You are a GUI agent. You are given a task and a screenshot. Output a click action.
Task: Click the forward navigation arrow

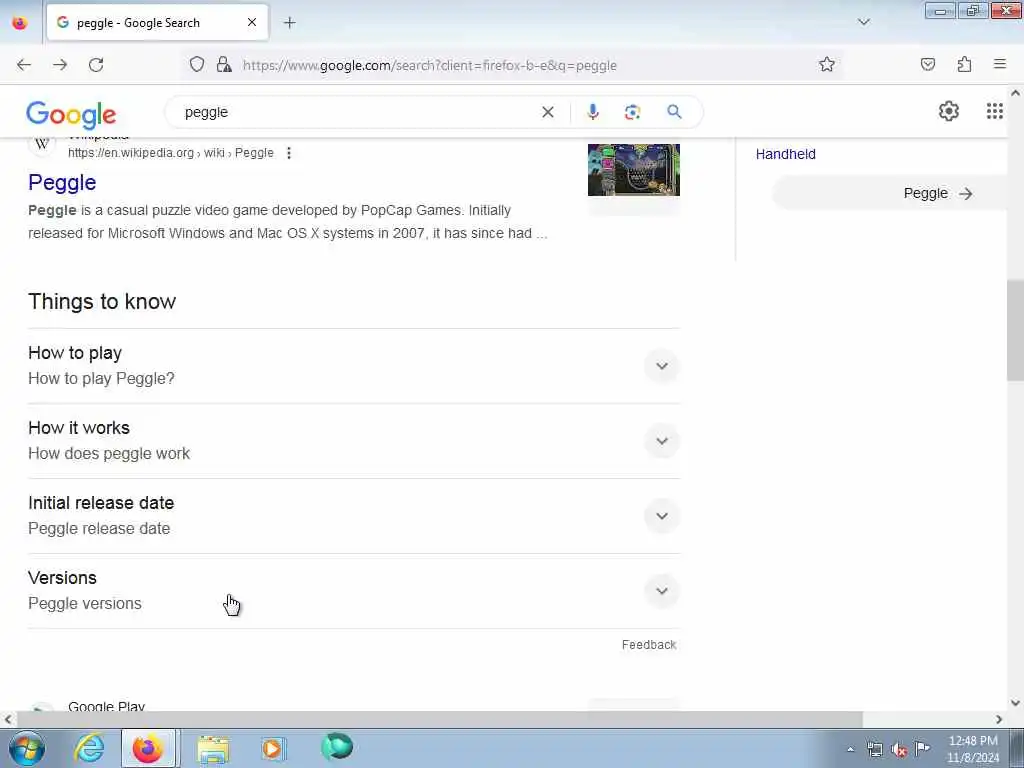tap(60, 65)
